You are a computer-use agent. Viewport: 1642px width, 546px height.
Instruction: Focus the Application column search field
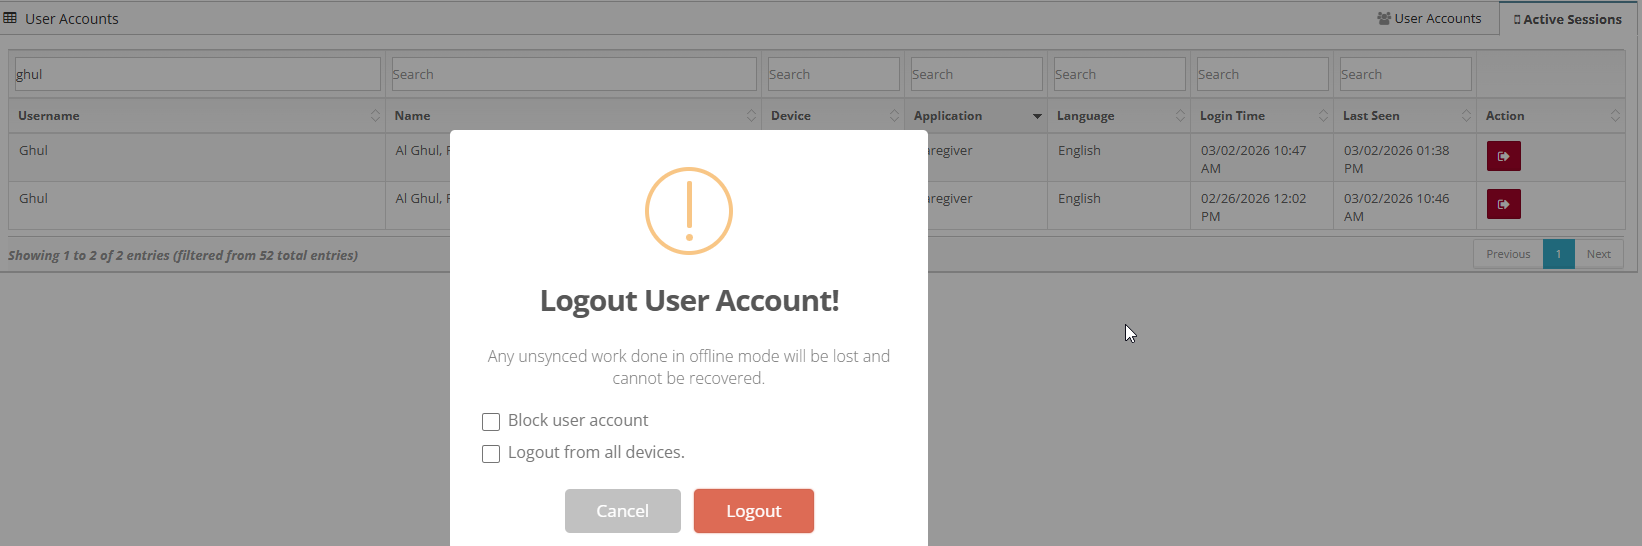pos(976,74)
